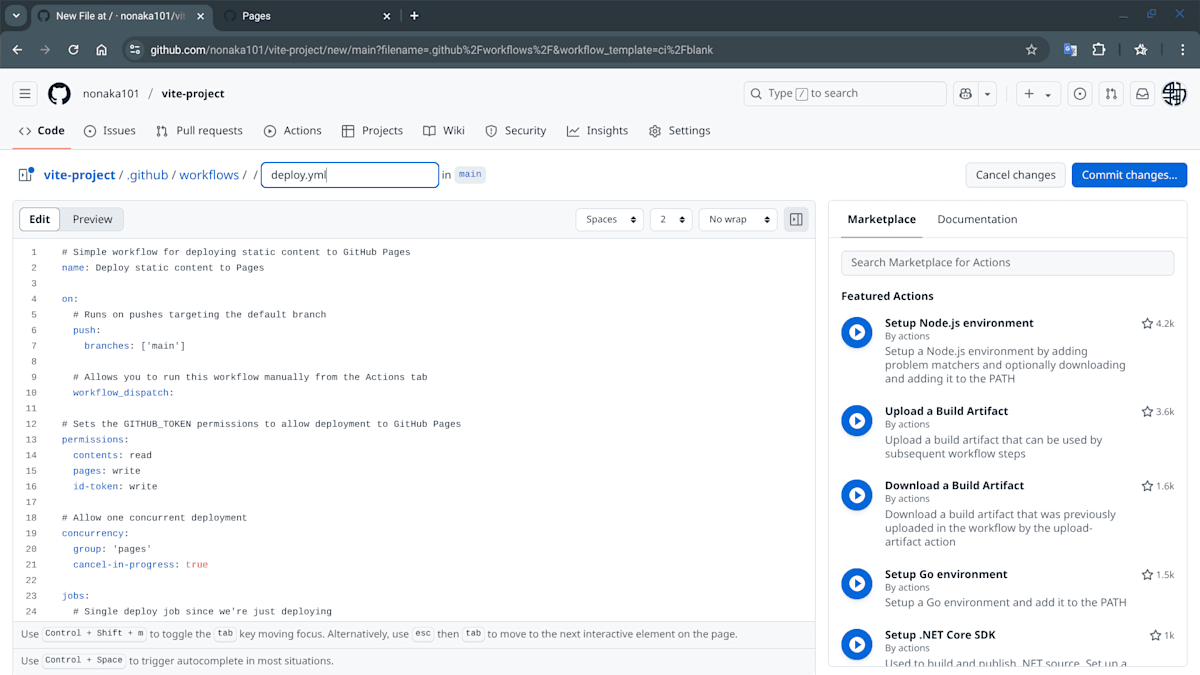Screen dimensions: 1200x675
Task: Click the 'workflow_dispatch:' code line
Action: 123,393
